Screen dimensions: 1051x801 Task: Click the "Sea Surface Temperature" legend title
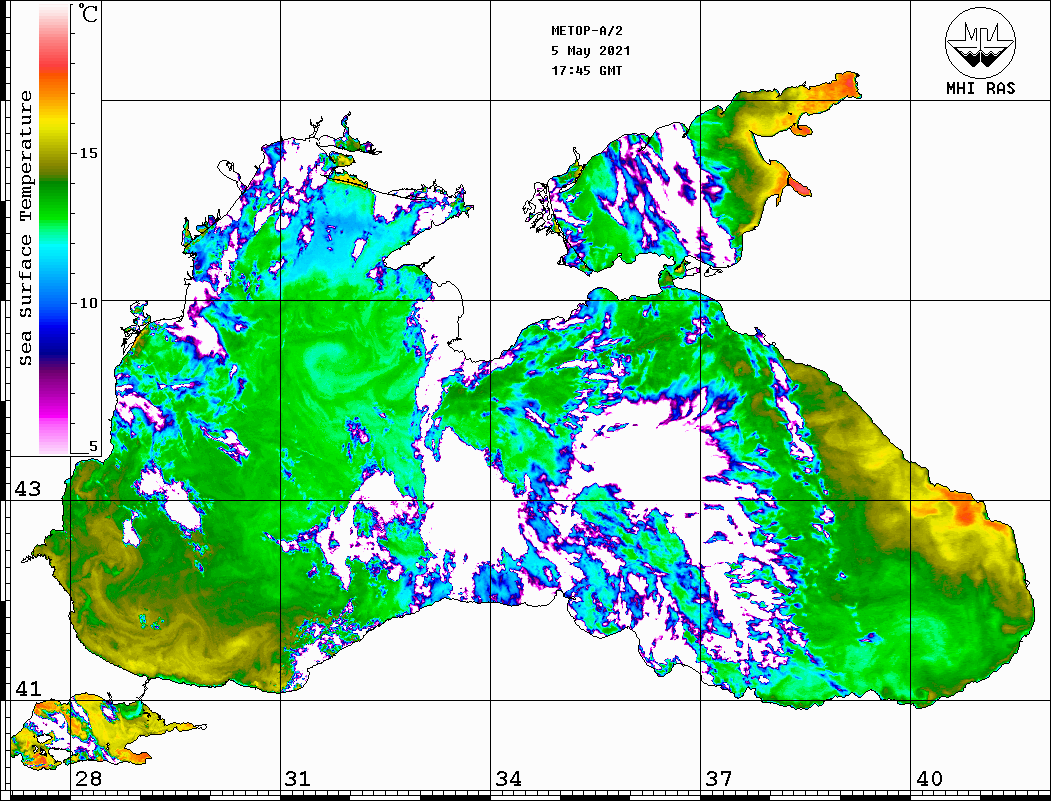pos(25,228)
